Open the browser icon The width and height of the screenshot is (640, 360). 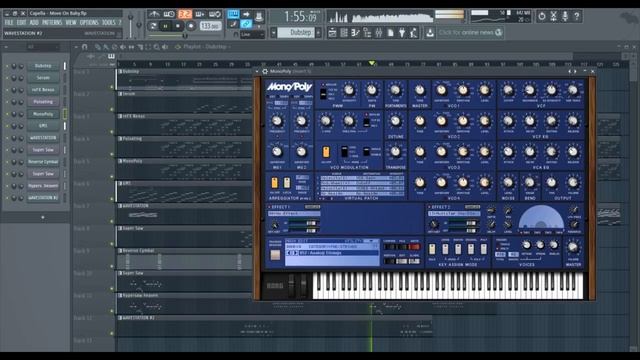point(367,33)
